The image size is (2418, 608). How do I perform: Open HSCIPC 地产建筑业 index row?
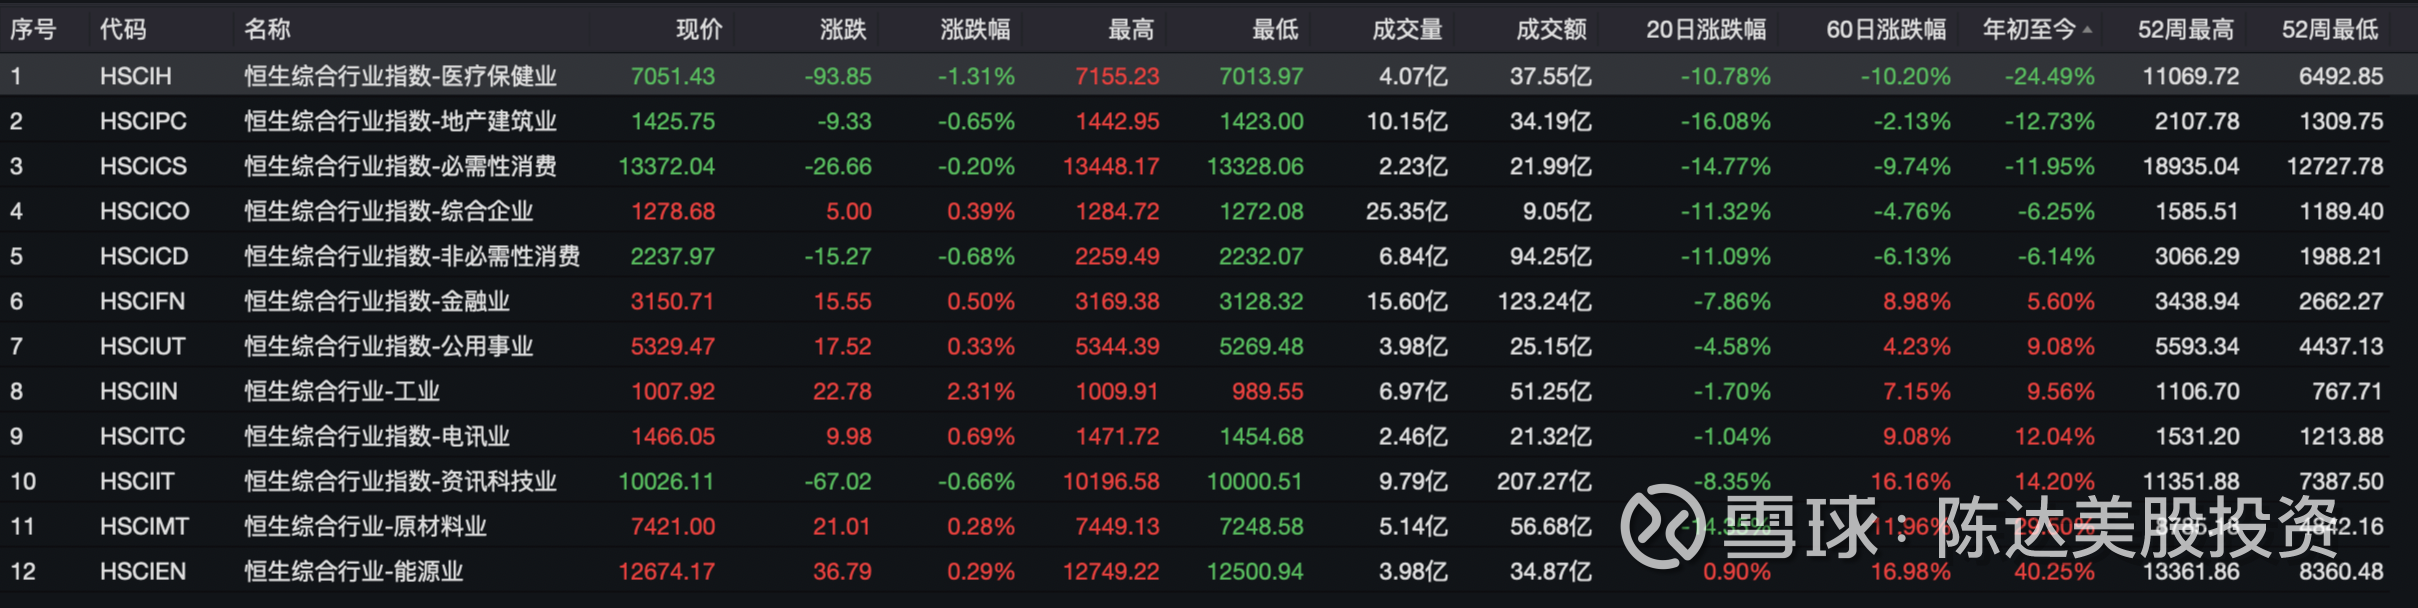(x=400, y=121)
